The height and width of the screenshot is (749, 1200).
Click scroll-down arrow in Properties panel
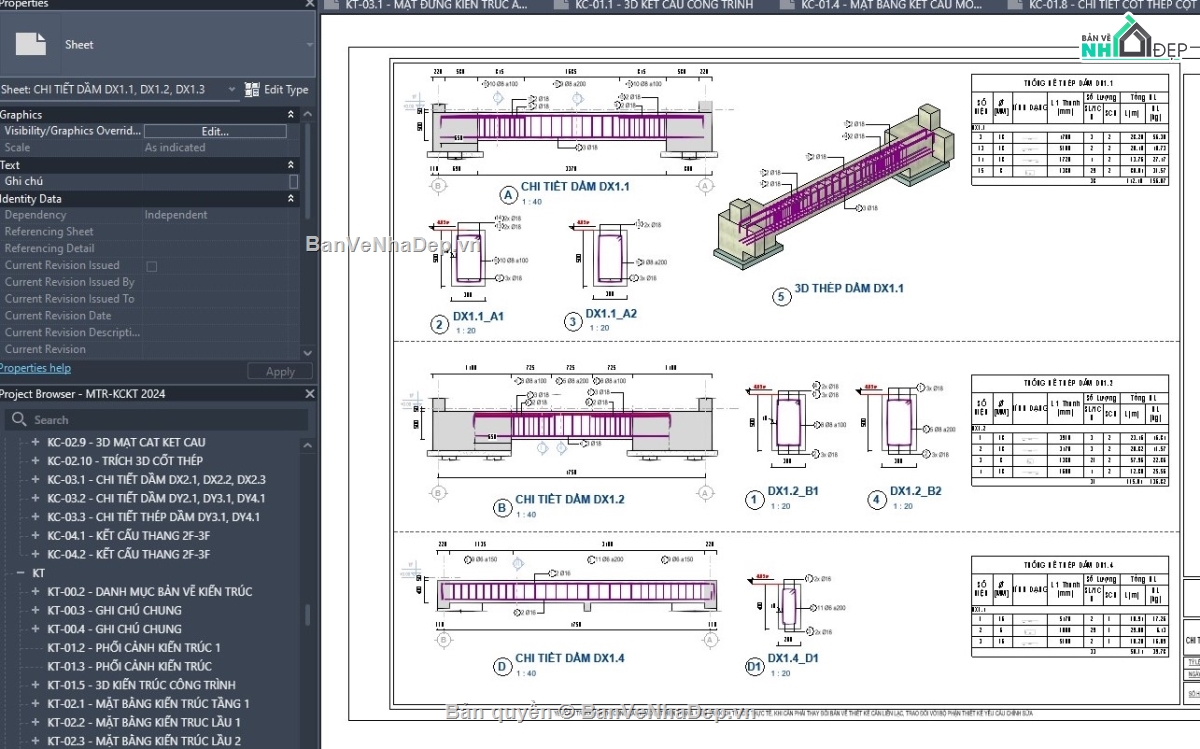[308, 351]
